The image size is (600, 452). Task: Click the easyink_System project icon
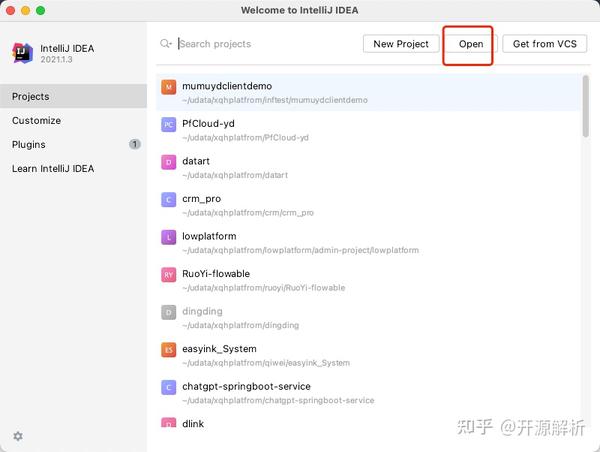169,350
